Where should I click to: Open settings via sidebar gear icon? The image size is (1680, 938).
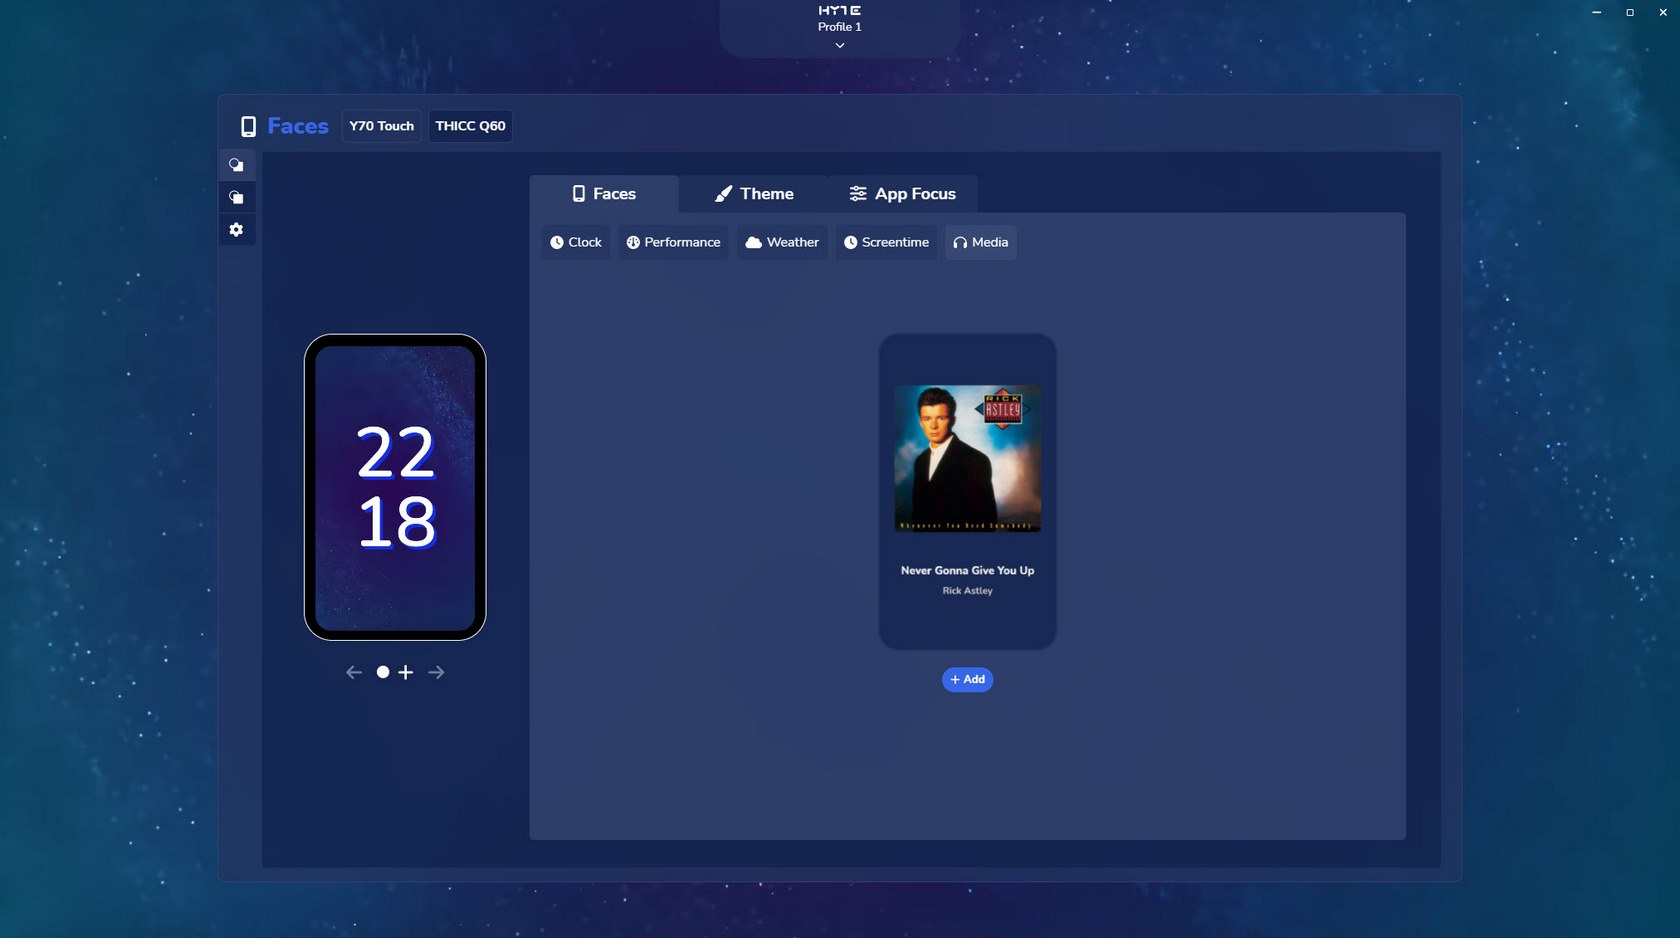237,229
